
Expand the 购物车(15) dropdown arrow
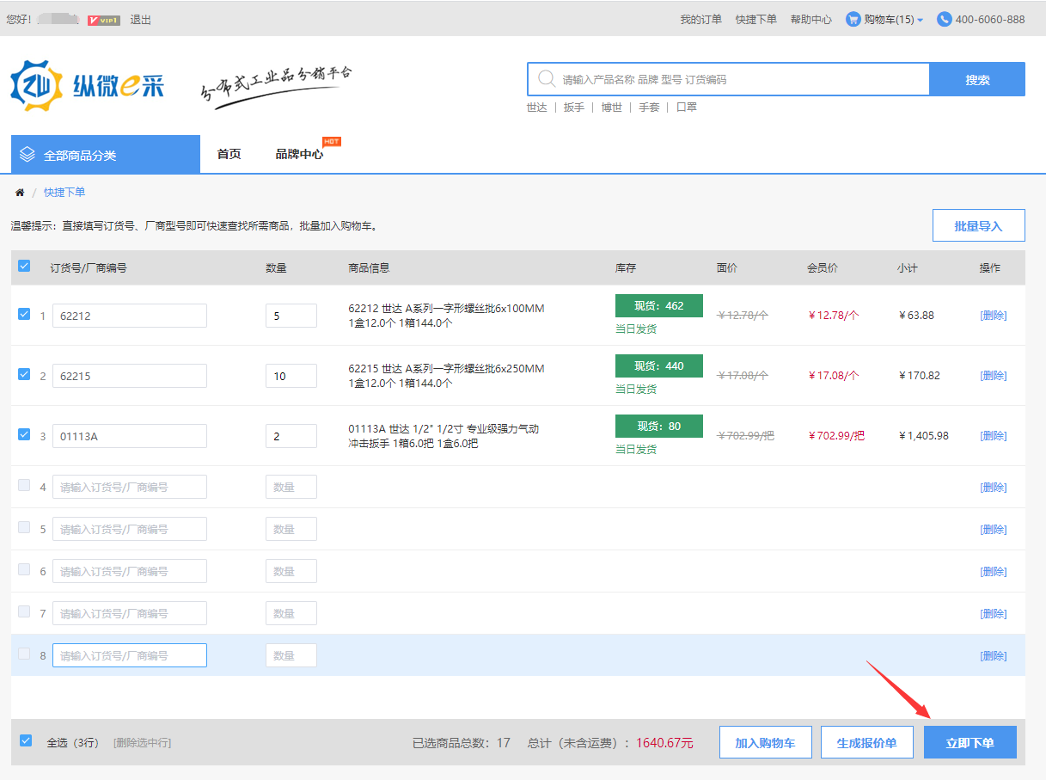920,20
